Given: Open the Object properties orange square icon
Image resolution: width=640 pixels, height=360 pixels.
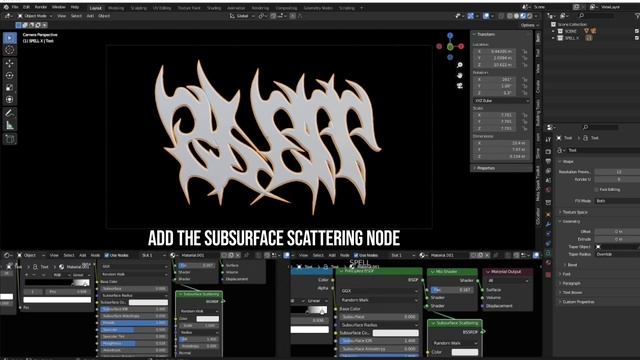Looking at the screenshot, I should (x=548, y=214).
